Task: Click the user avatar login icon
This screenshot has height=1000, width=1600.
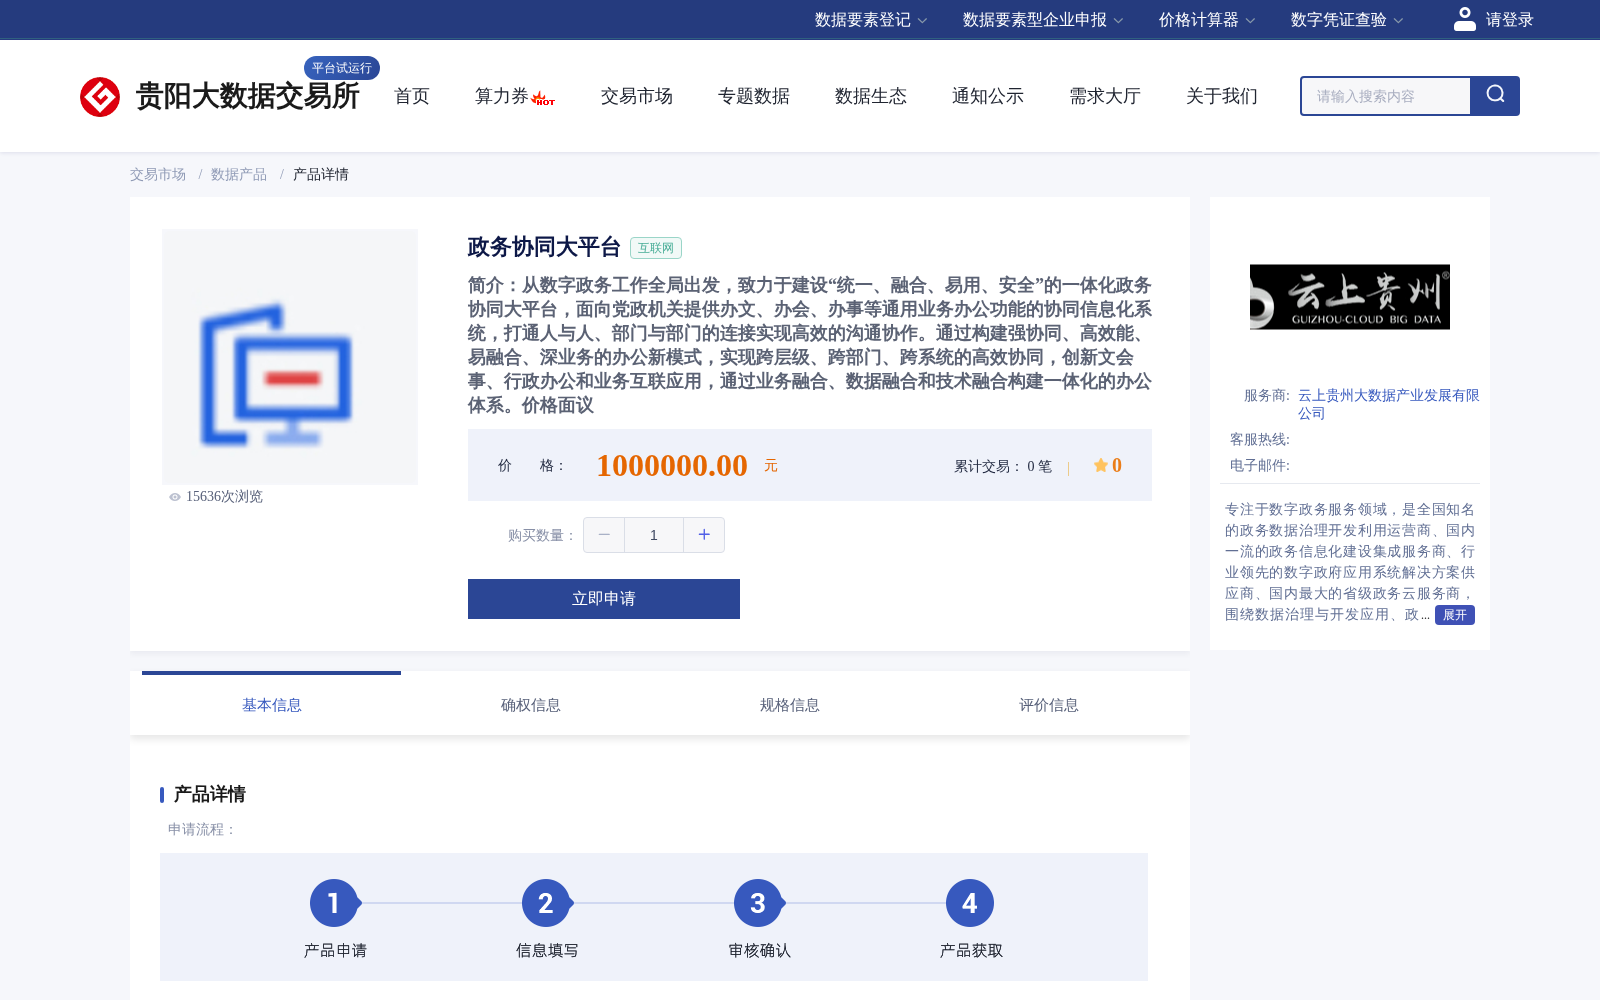Action: pos(1465,19)
